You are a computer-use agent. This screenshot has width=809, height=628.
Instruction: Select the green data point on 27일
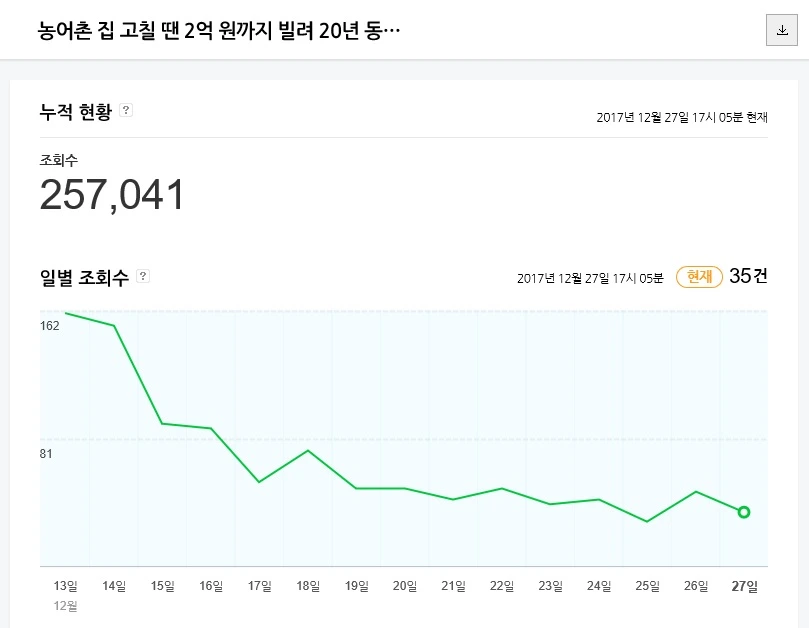743,513
